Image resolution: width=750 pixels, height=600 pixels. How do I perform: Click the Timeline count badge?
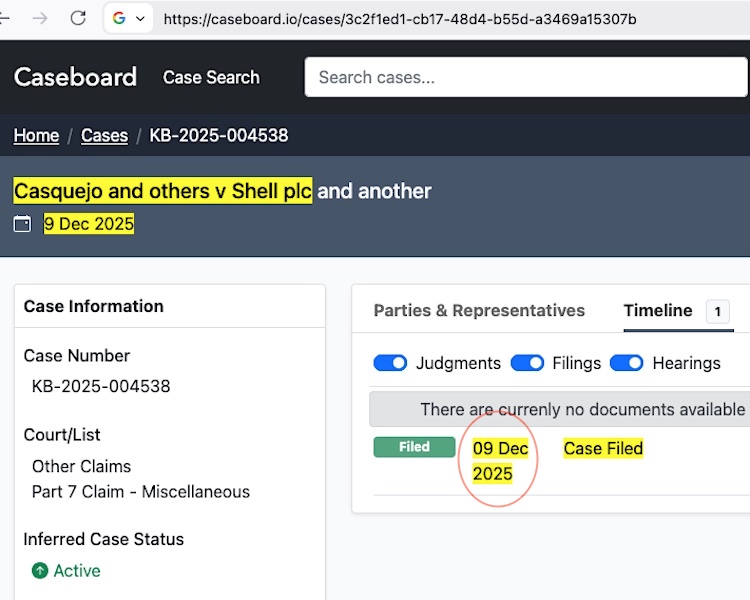pos(717,312)
